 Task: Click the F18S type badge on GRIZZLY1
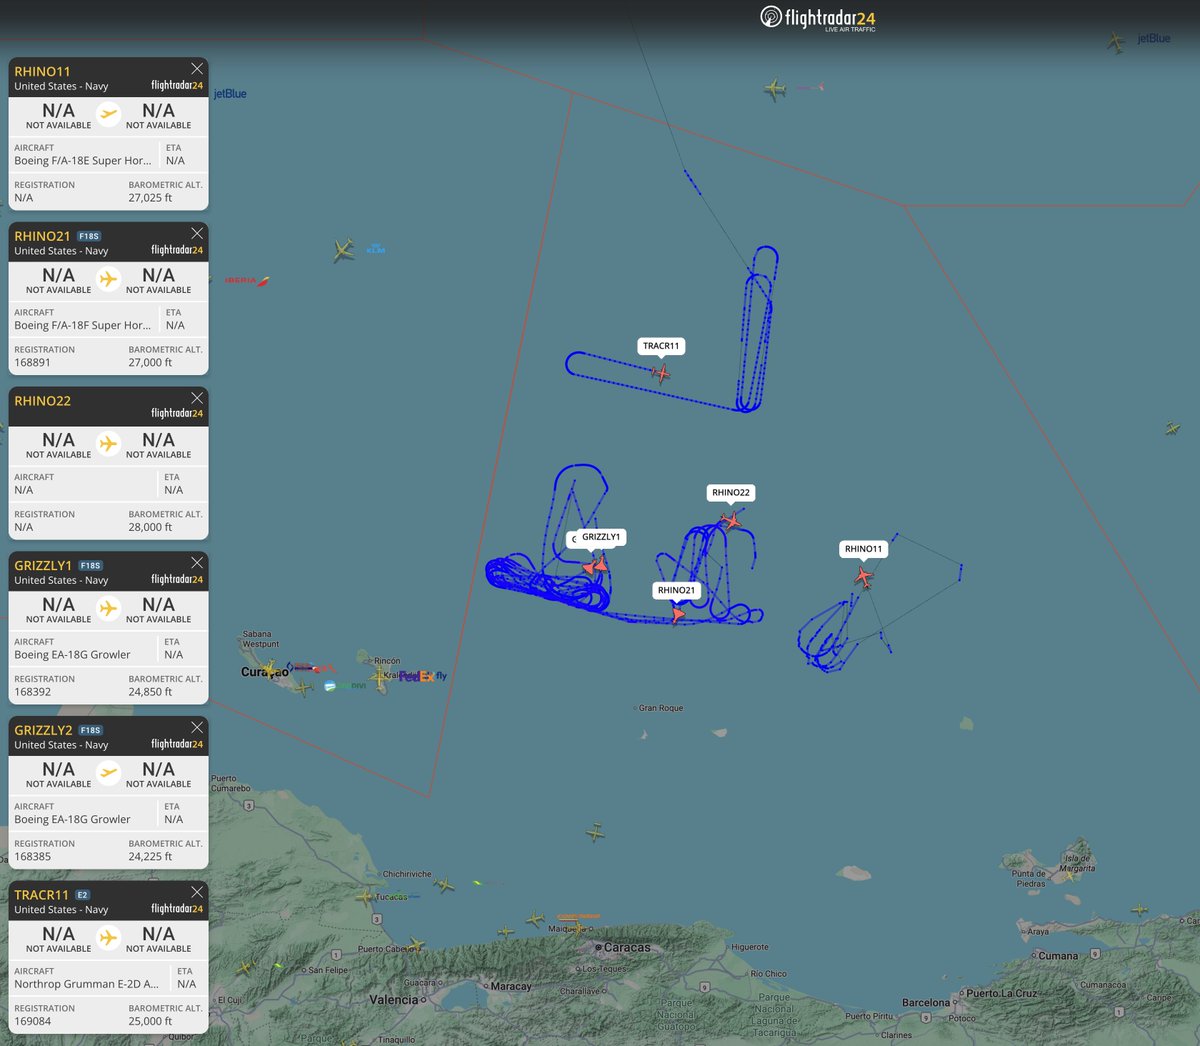click(x=90, y=566)
